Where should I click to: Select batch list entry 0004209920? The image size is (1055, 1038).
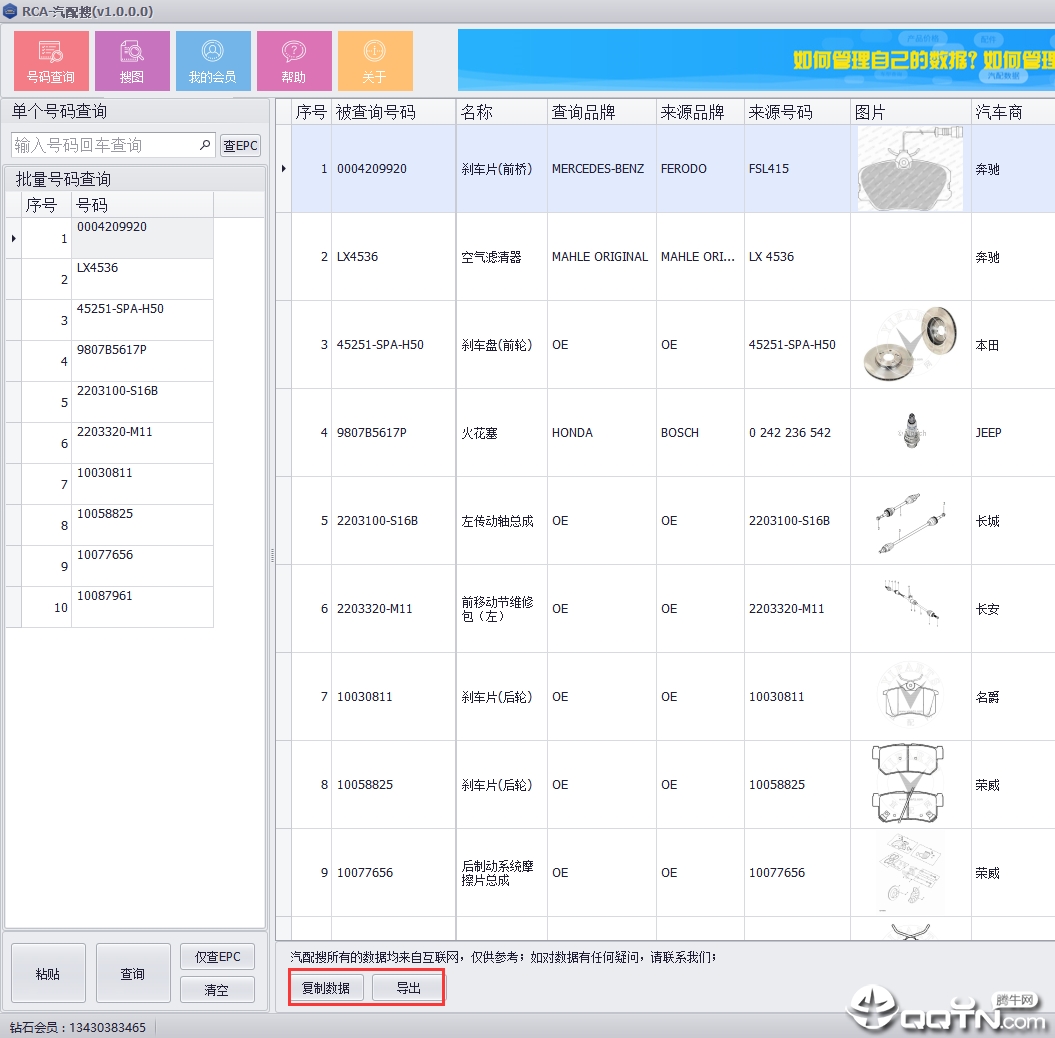point(143,238)
